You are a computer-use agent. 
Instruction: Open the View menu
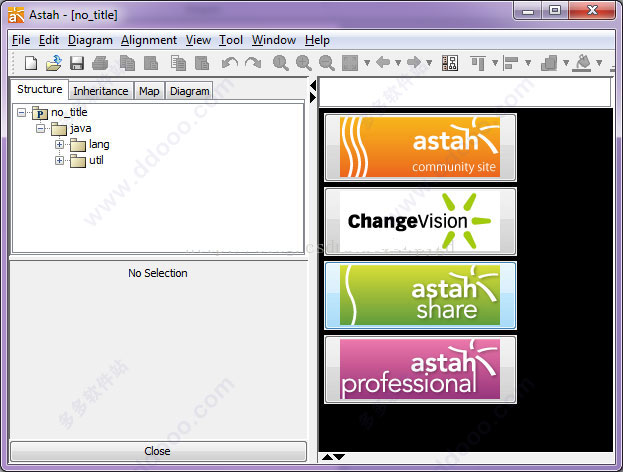point(198,40)
